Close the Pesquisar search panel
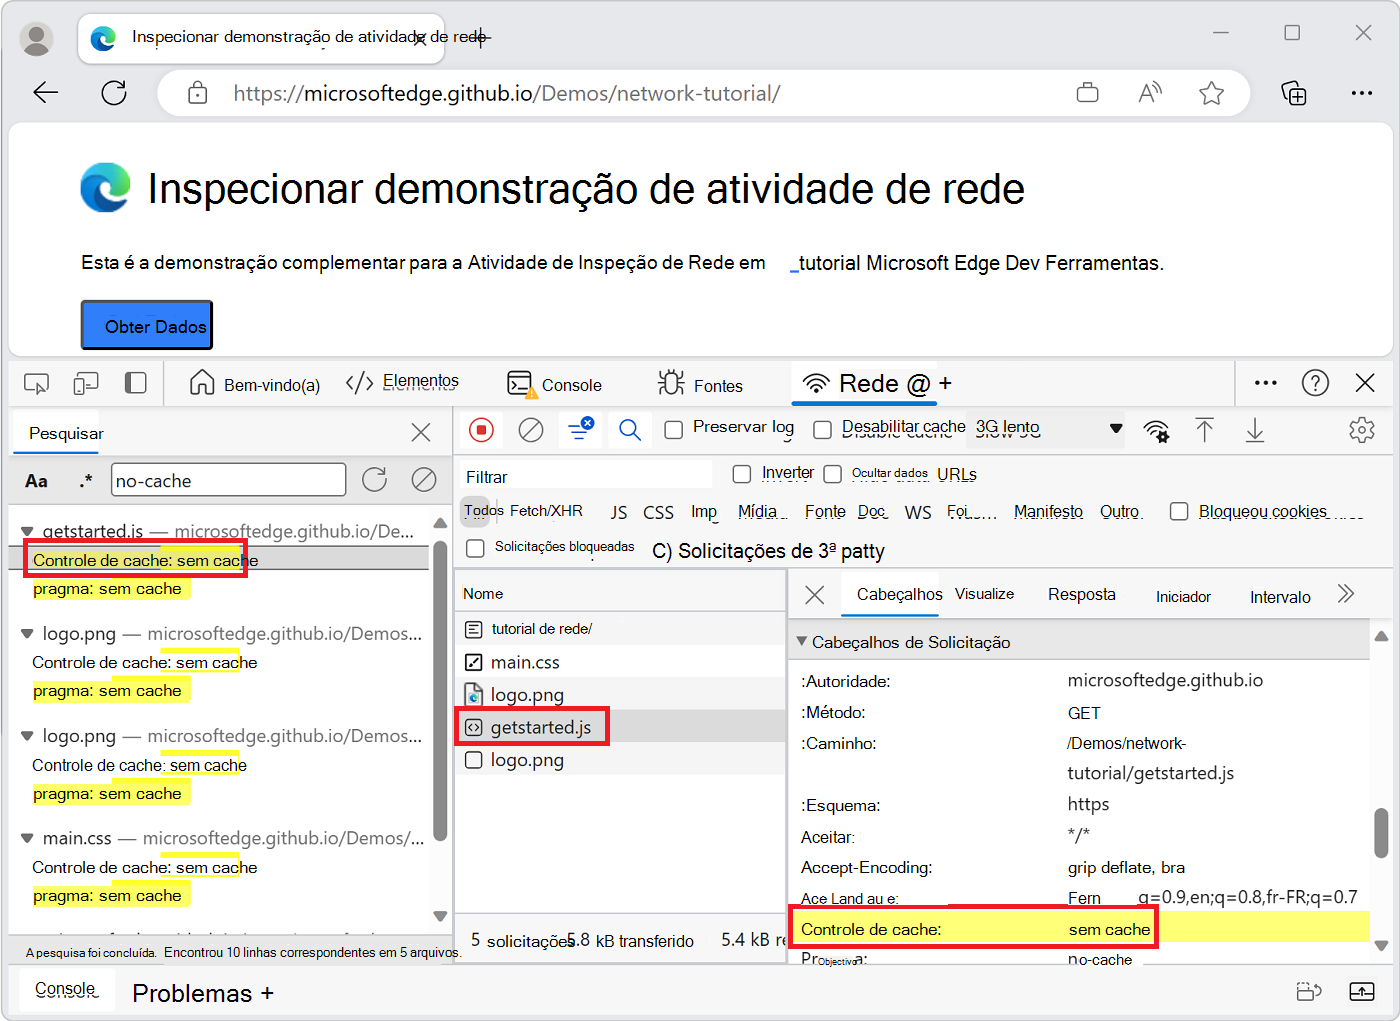Viewport: 1400px width, 1021px height. 421,432
